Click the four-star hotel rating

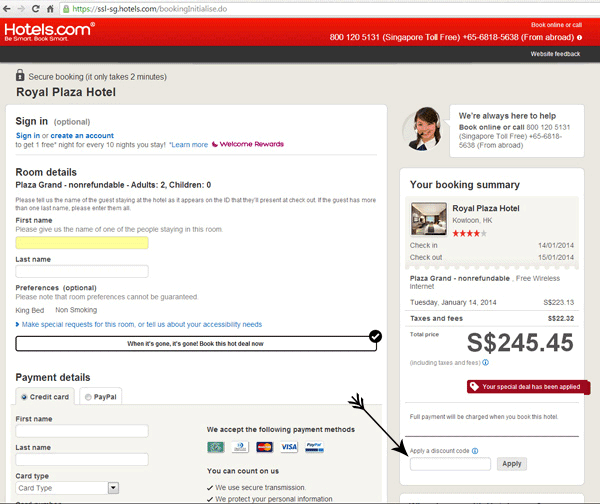click(x=470, y=233)
